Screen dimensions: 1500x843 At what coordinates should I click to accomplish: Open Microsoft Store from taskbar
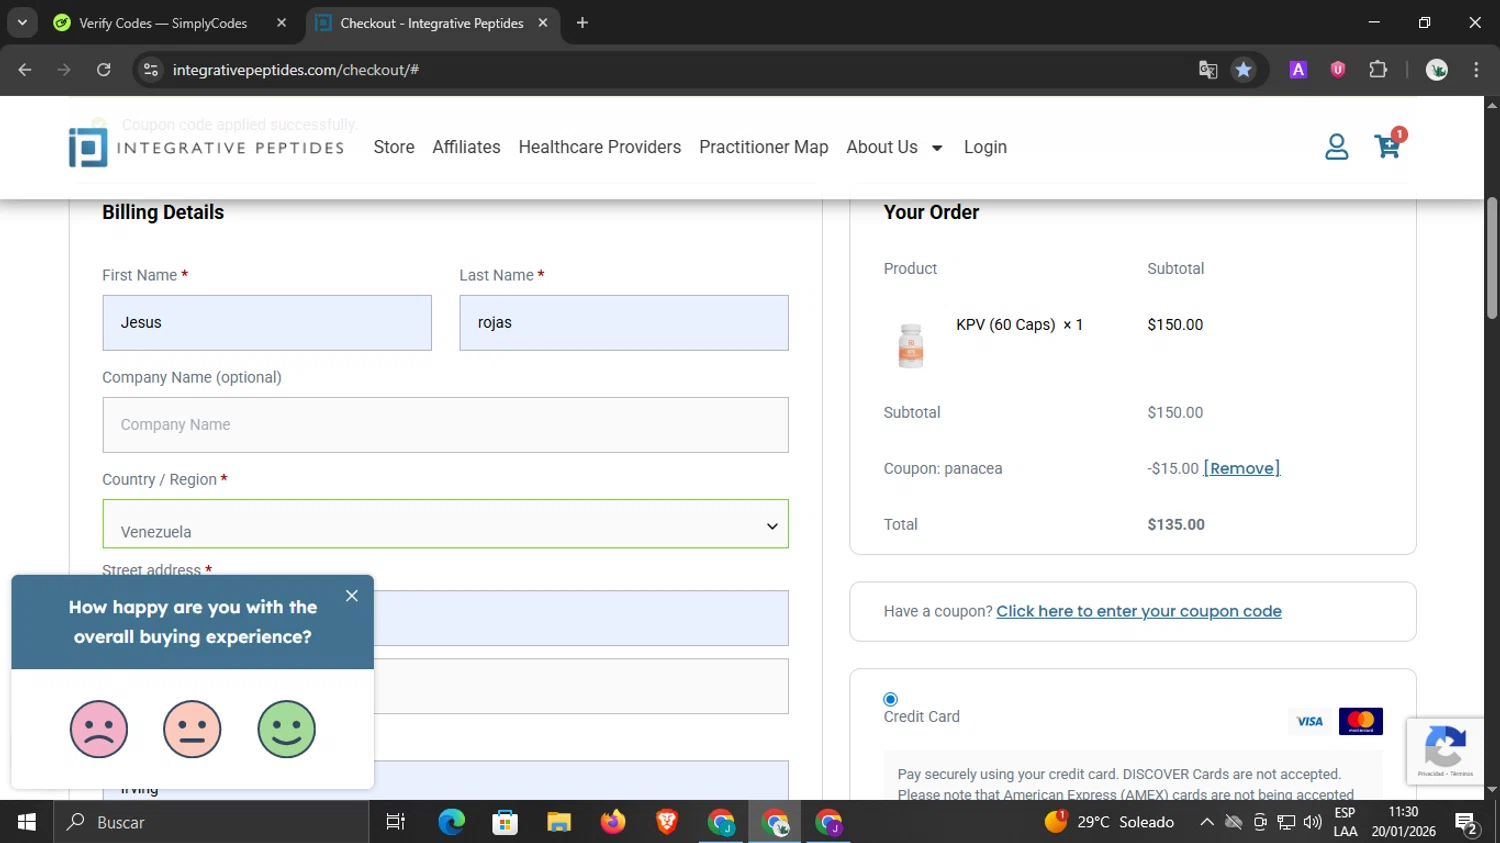[505, 822]
